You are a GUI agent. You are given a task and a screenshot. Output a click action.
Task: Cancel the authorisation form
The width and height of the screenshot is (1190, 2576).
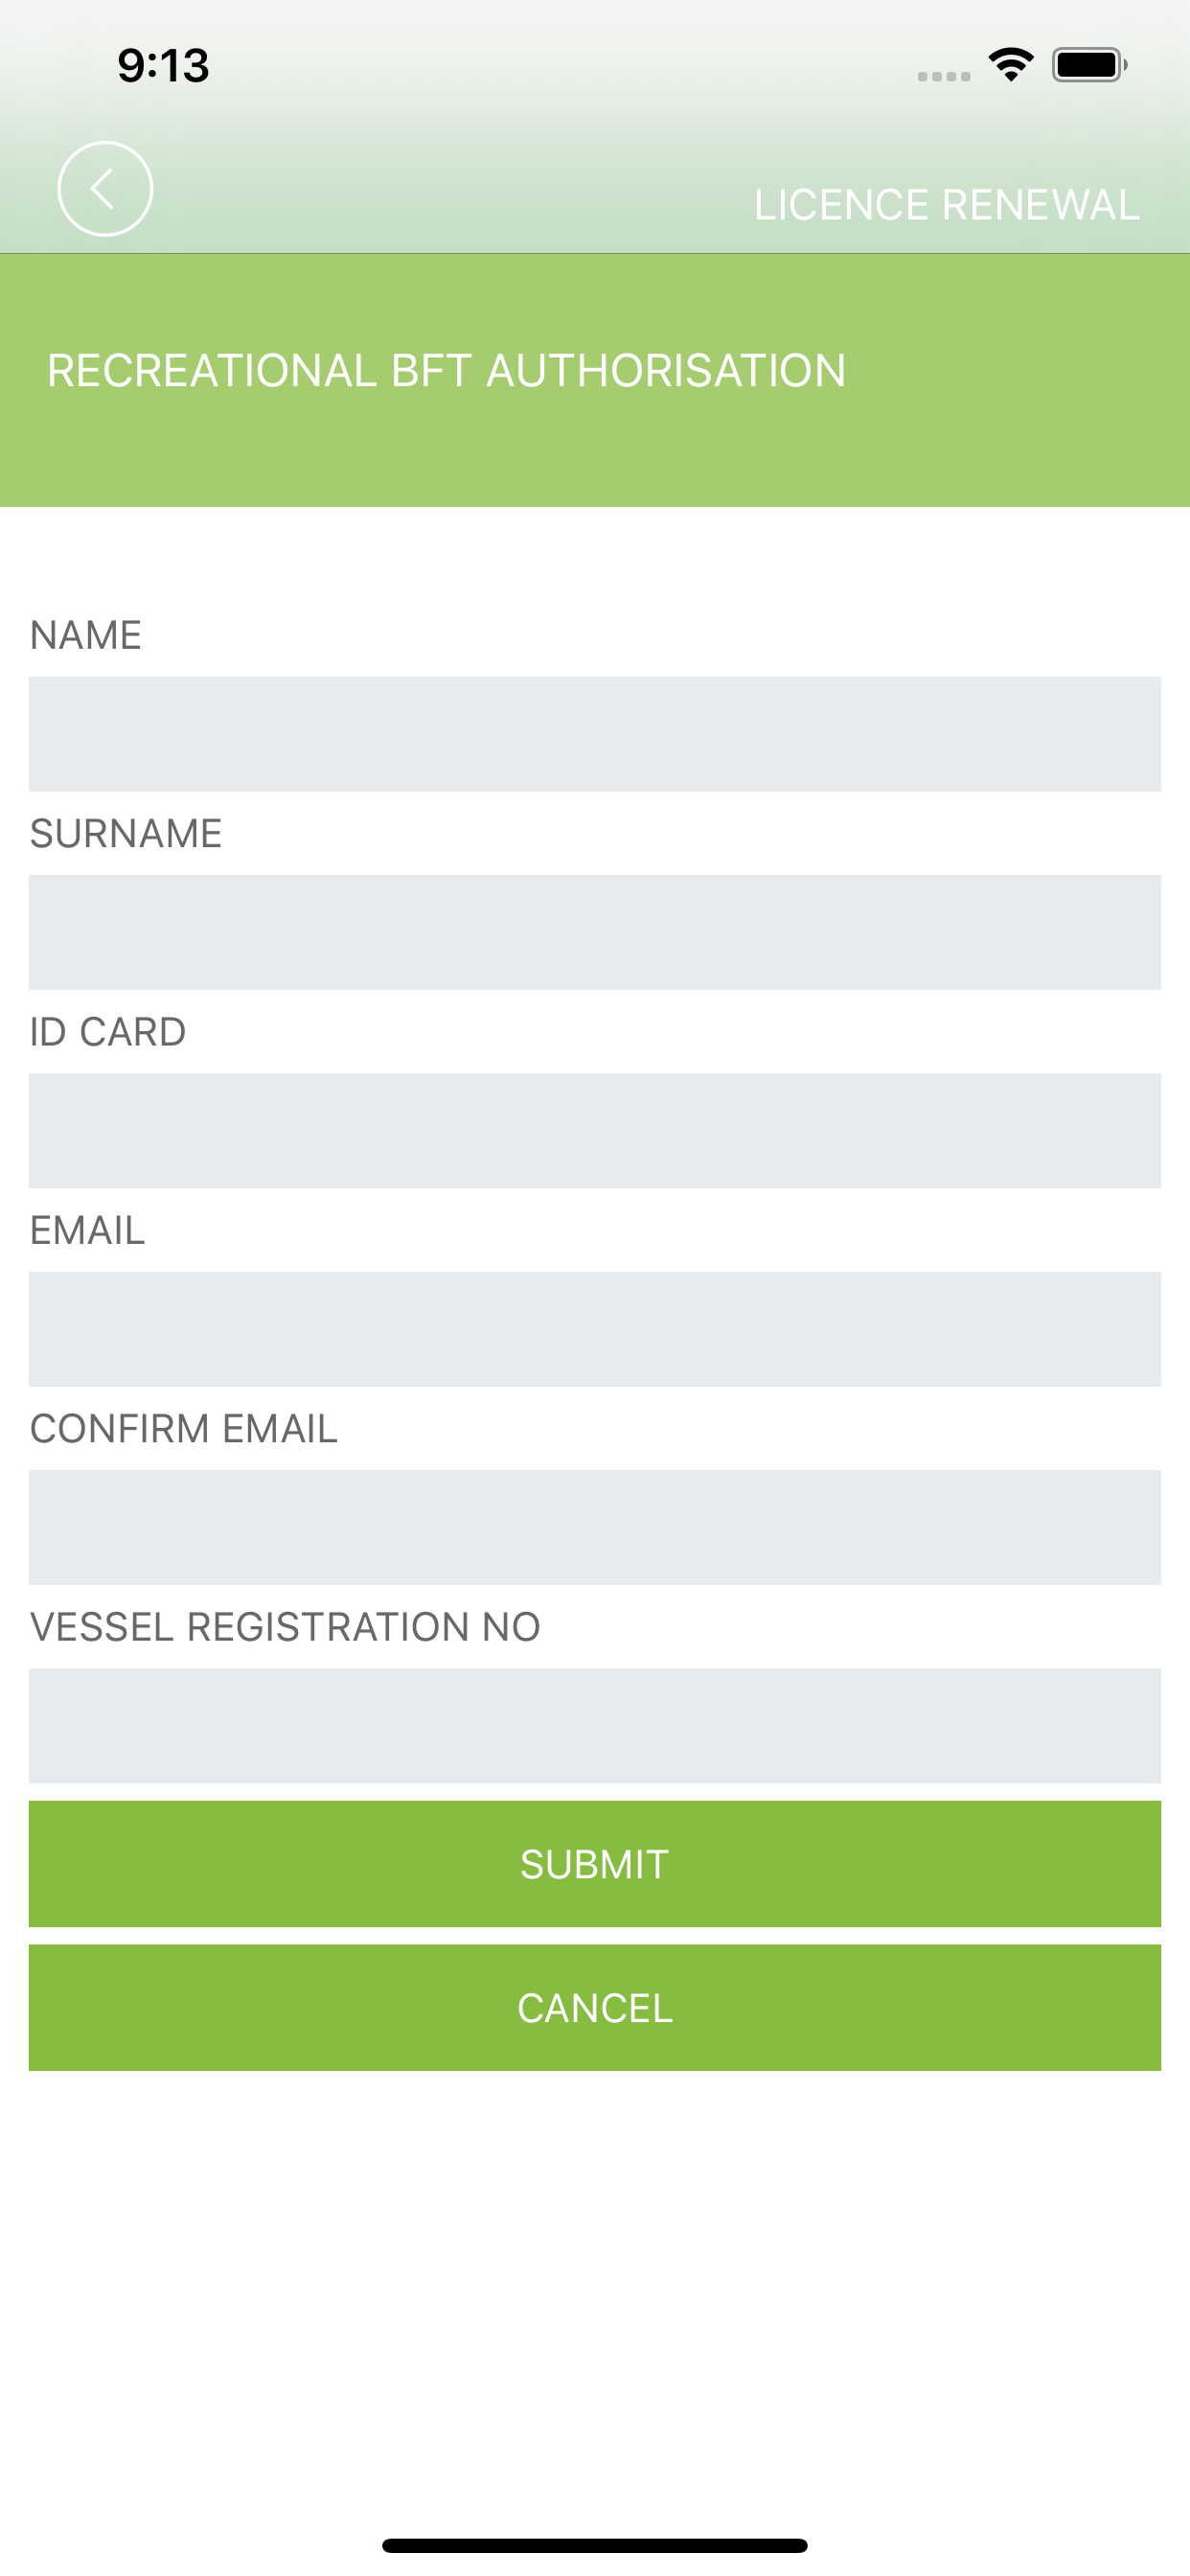595,2008
